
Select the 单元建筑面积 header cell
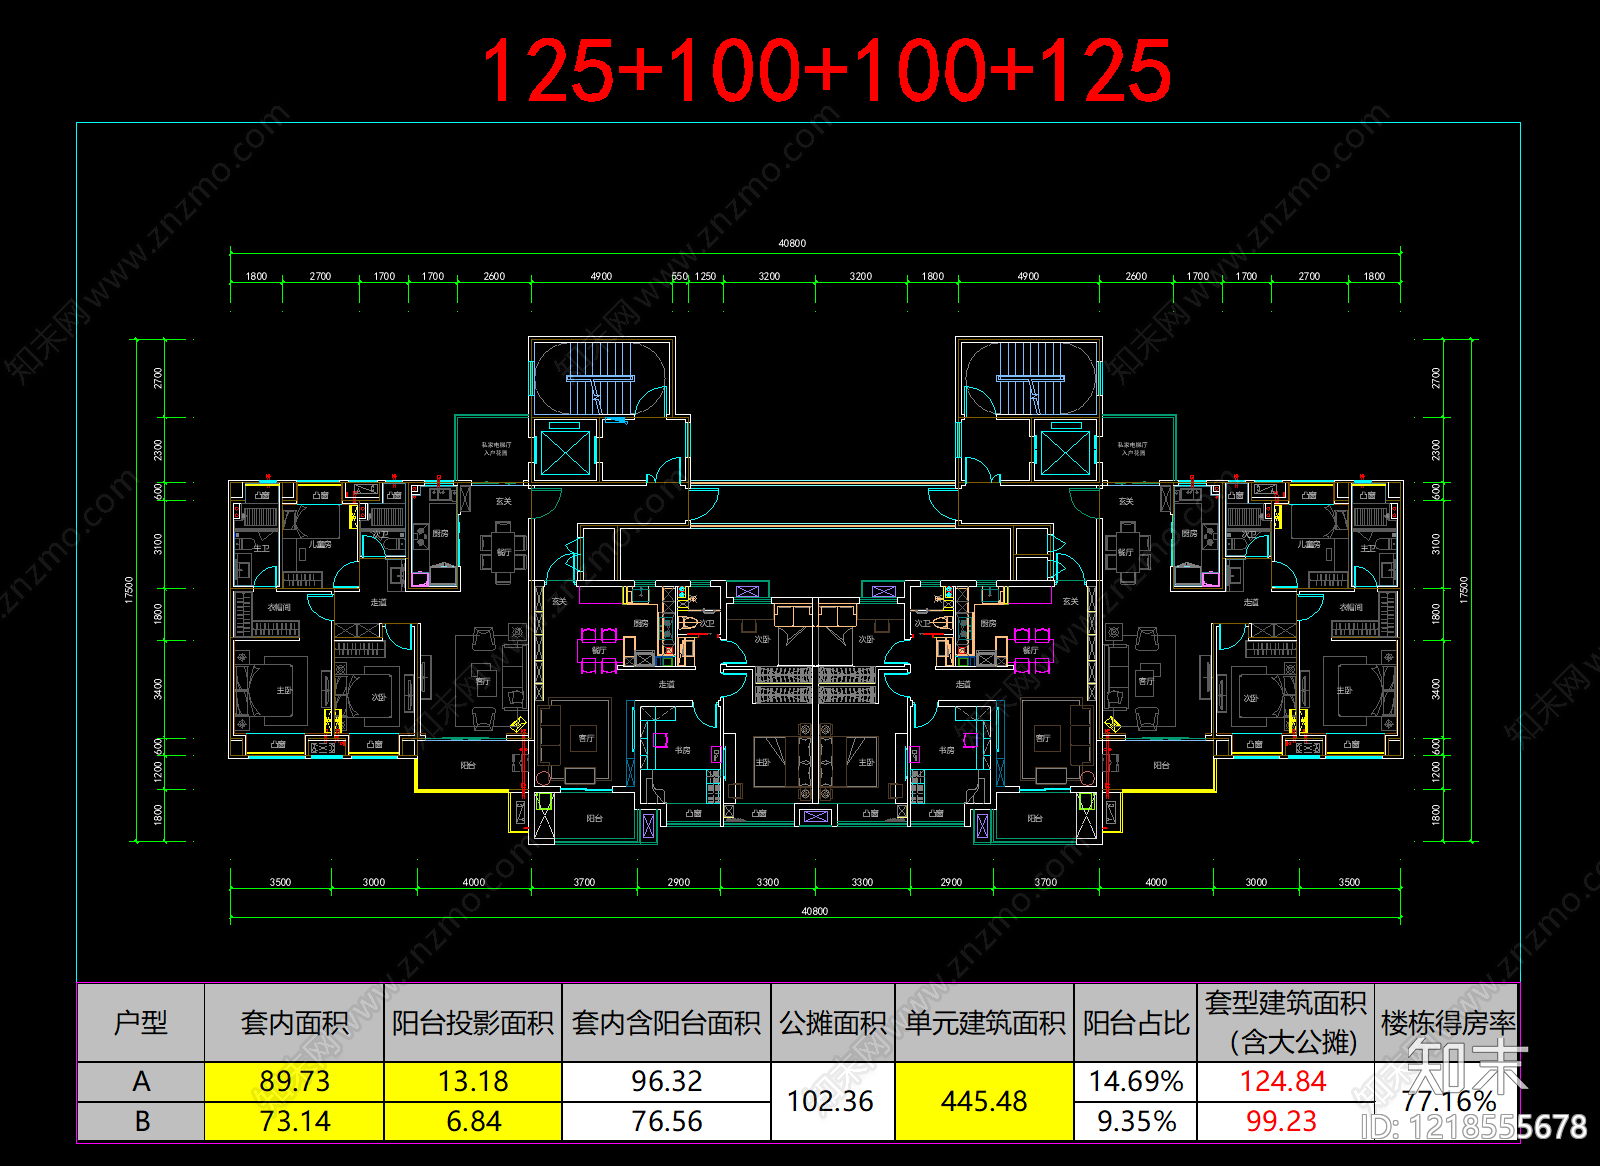985,1023
